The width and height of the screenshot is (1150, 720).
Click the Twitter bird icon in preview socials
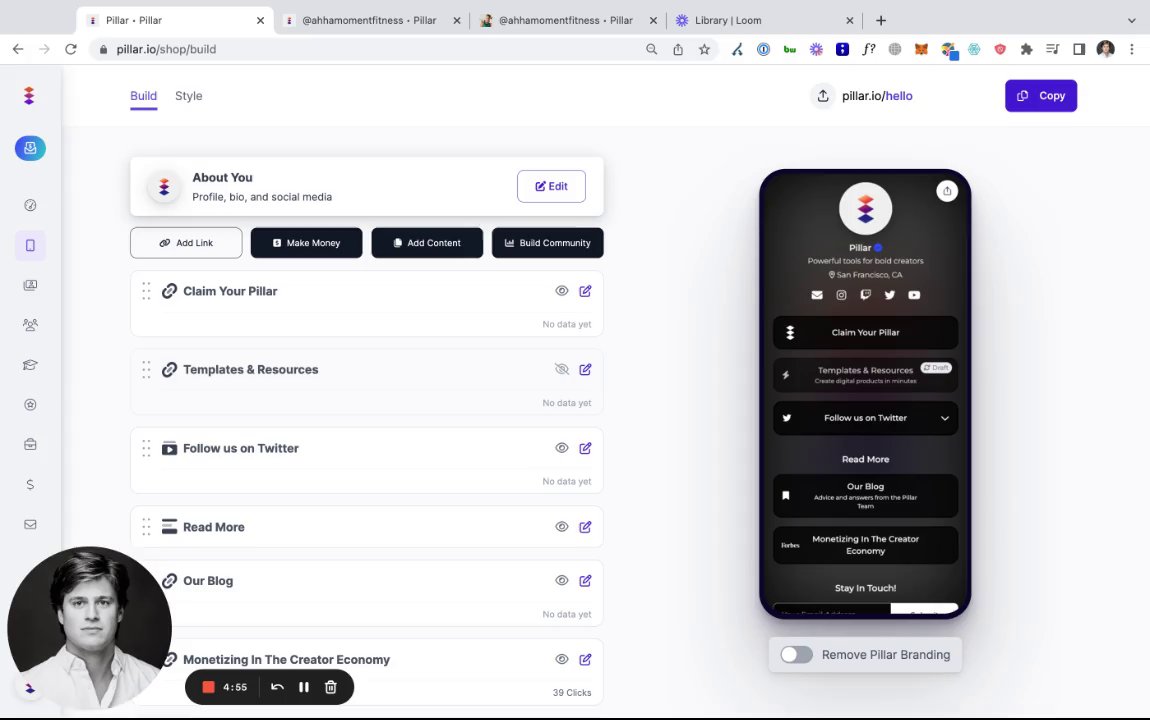click(890, 295)
